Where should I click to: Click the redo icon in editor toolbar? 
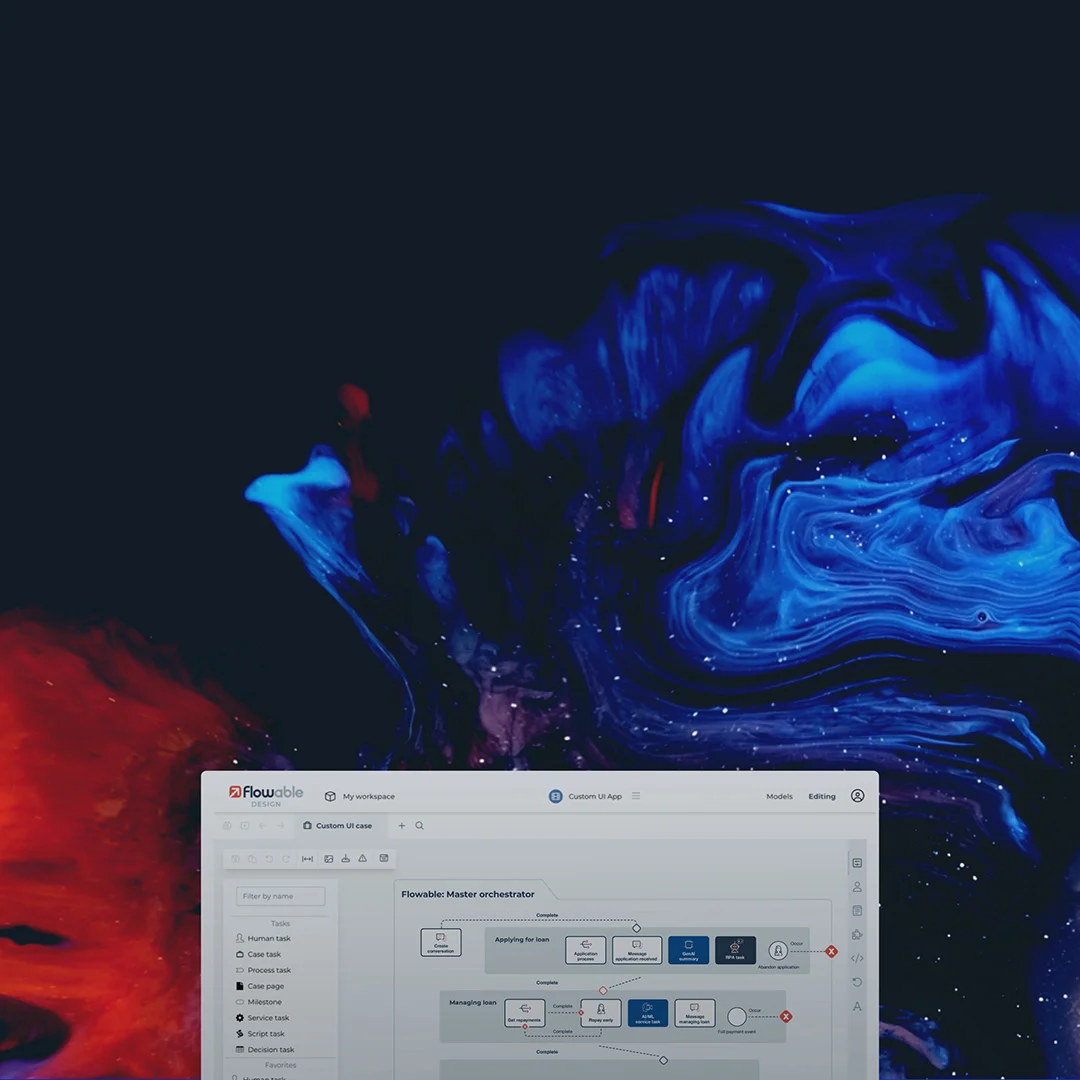click(x=286, y=859)
